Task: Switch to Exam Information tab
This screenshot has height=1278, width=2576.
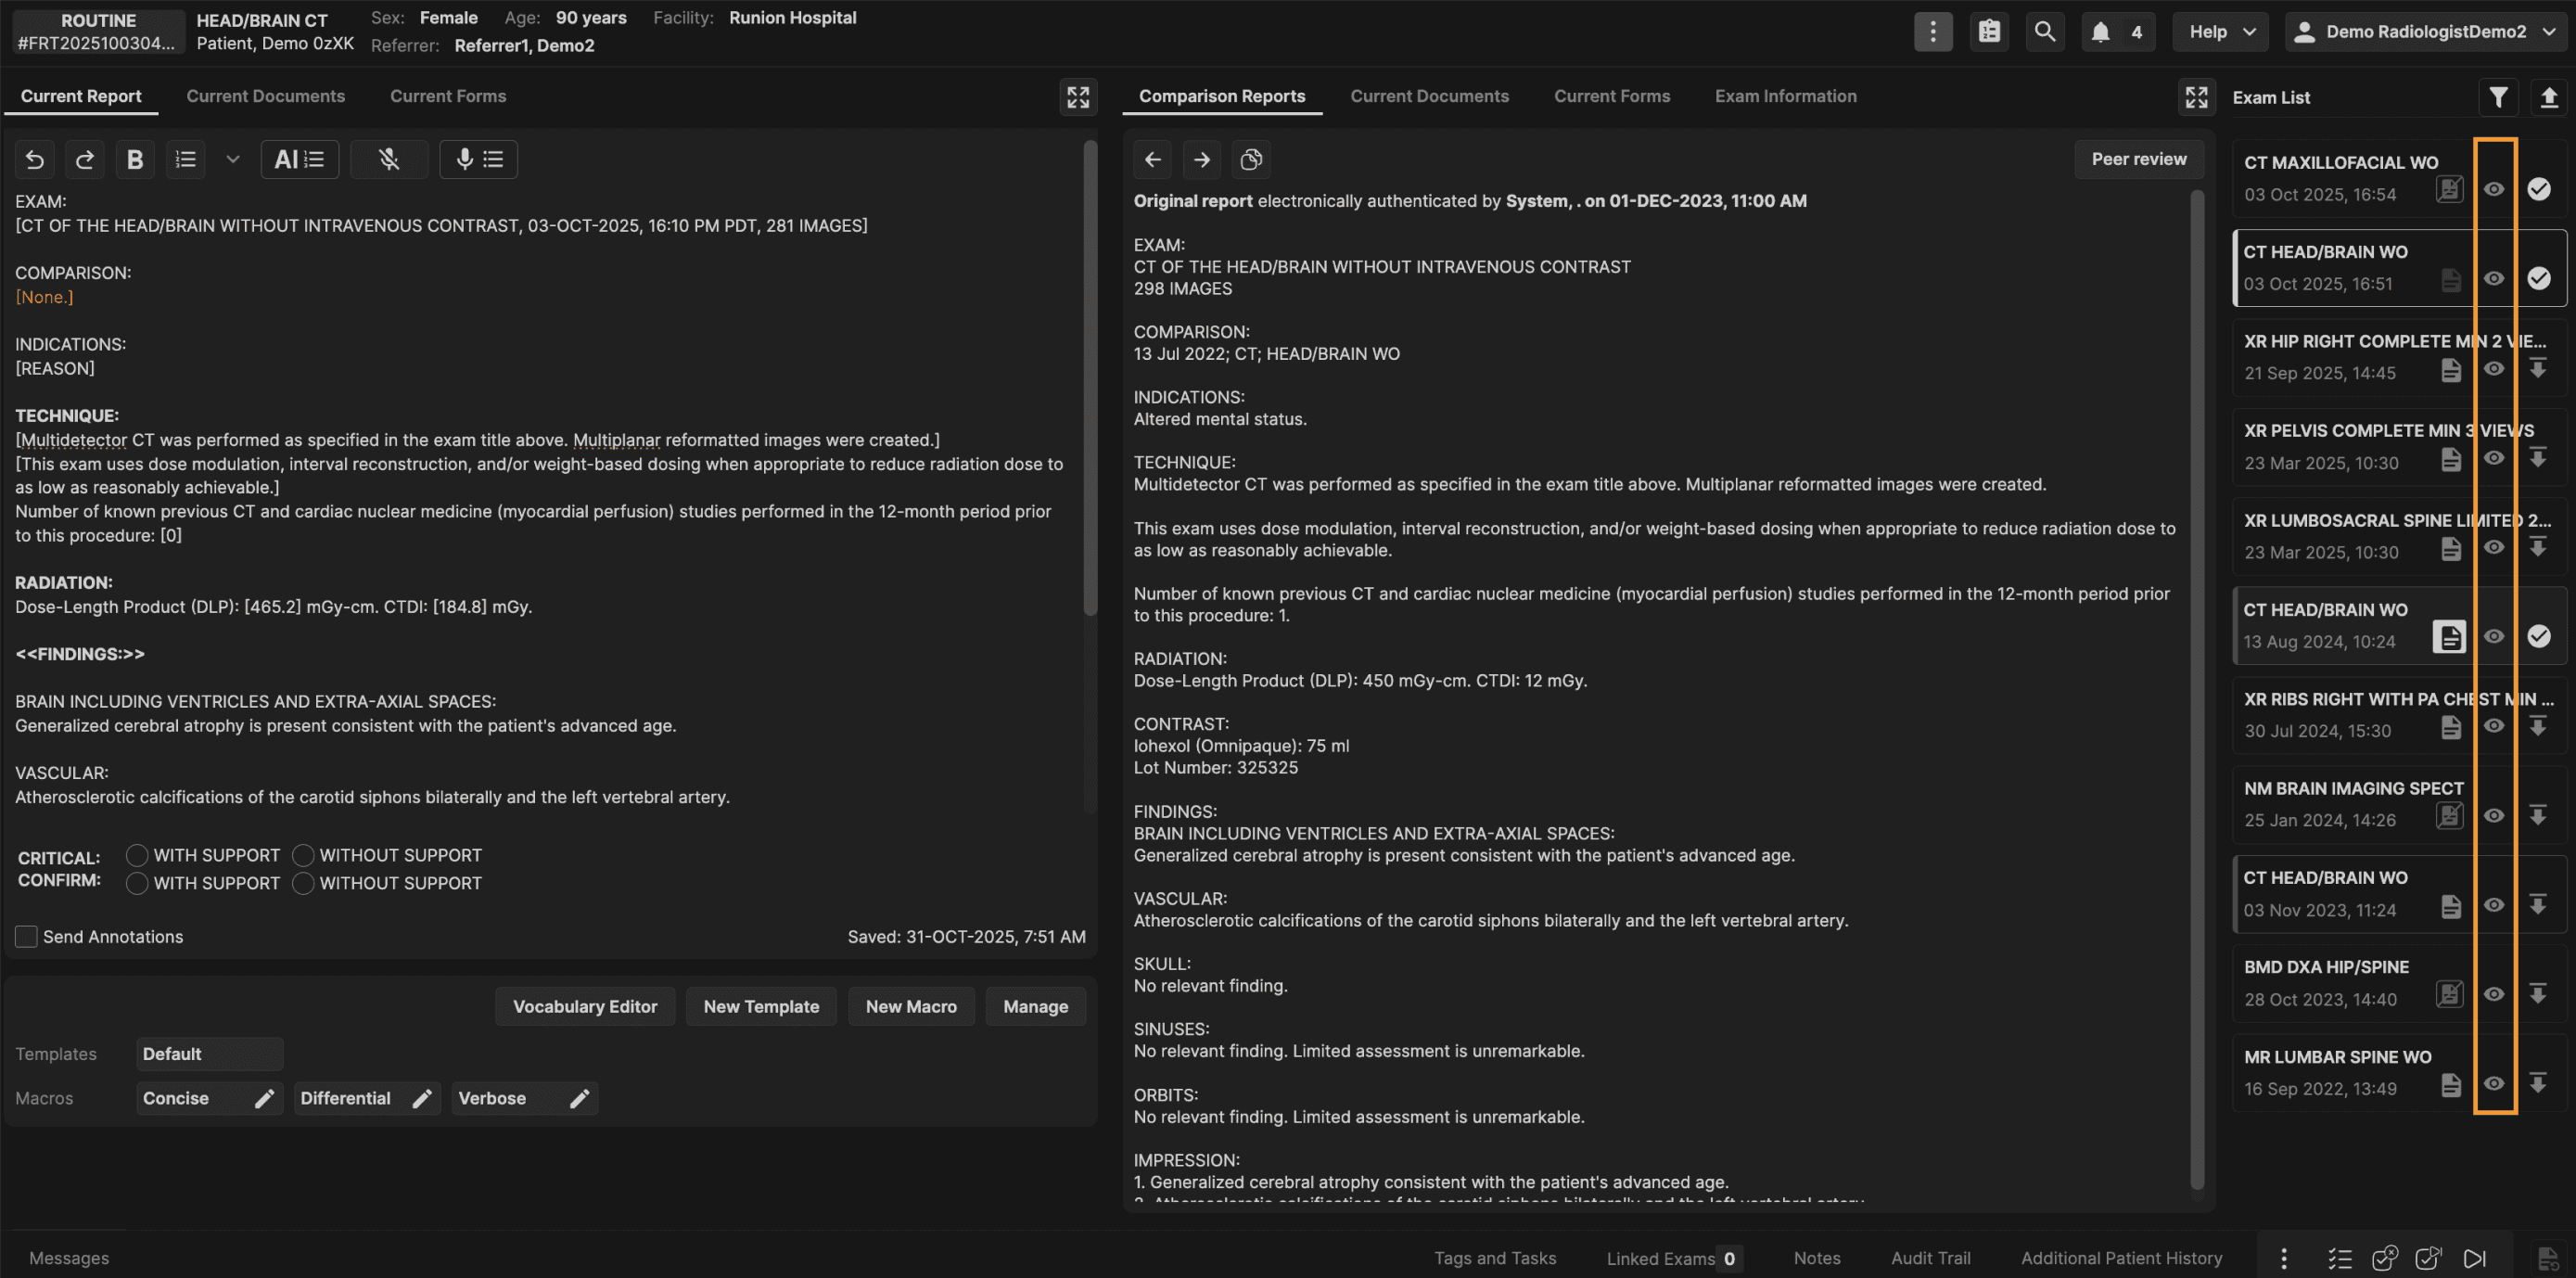Action: click(x=1785, y=96)
